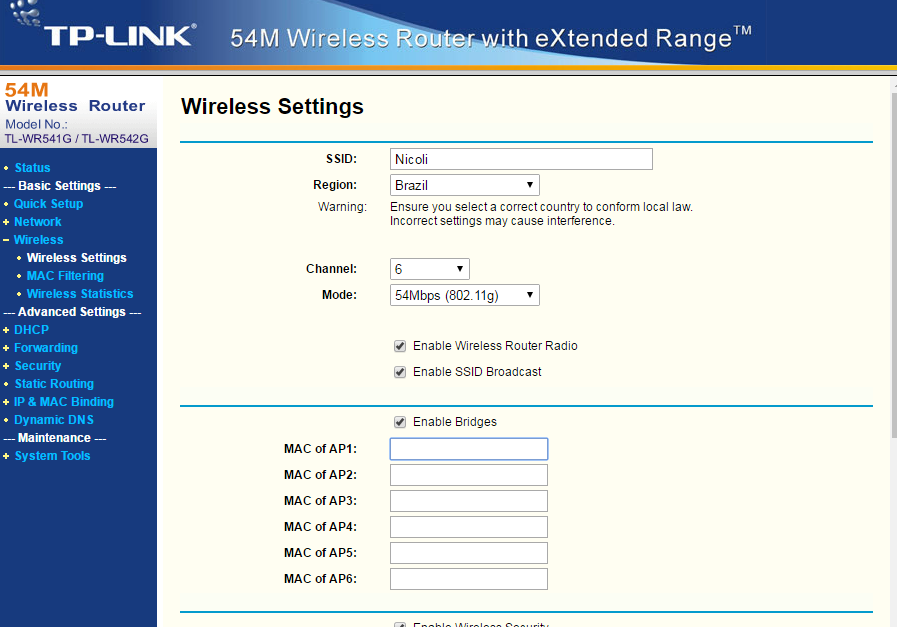Image resolution: width=897 pixels, height=627 pixels.
Task: Expand System Tools menu
Action: tap(52, 456)
